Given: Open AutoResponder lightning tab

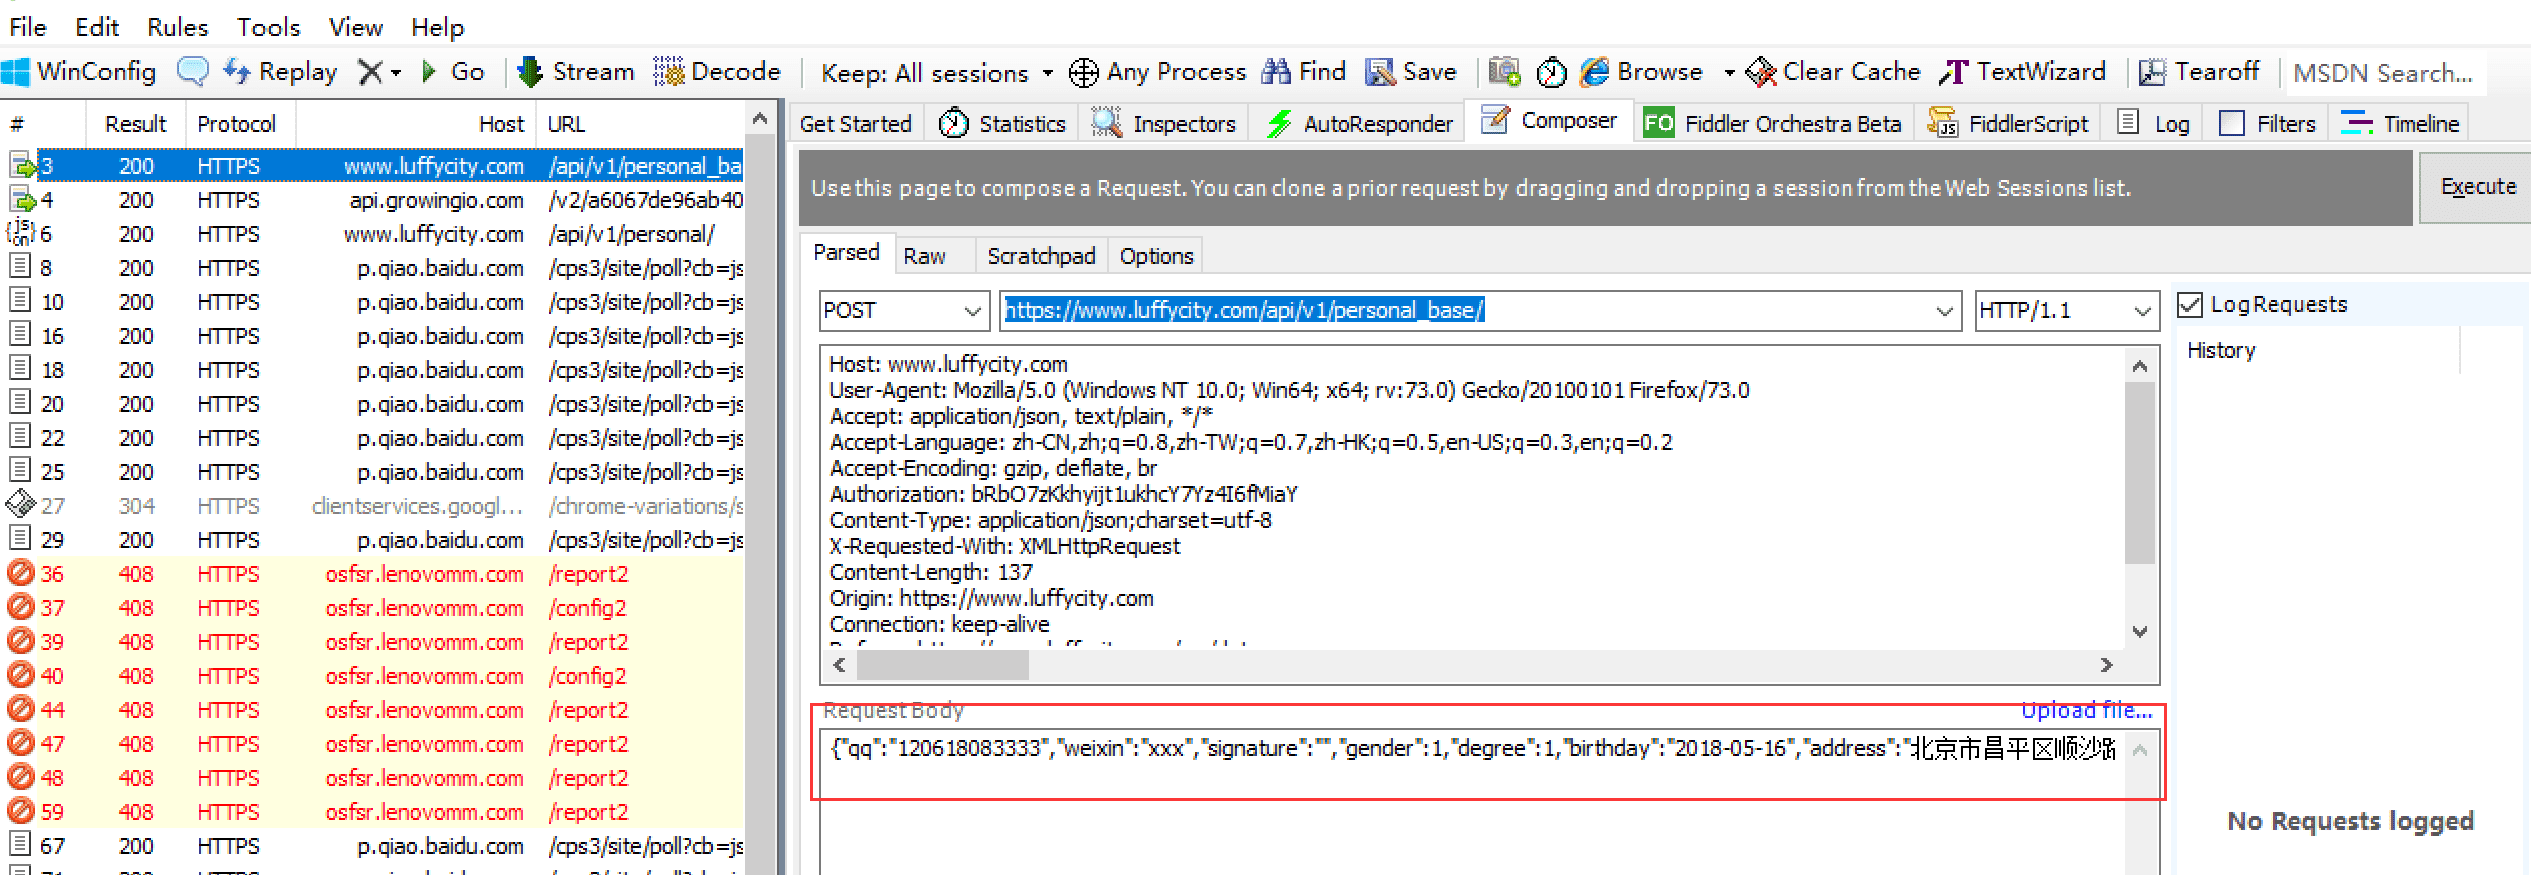Looking at the screenshot, I should tap(1358, 124).
